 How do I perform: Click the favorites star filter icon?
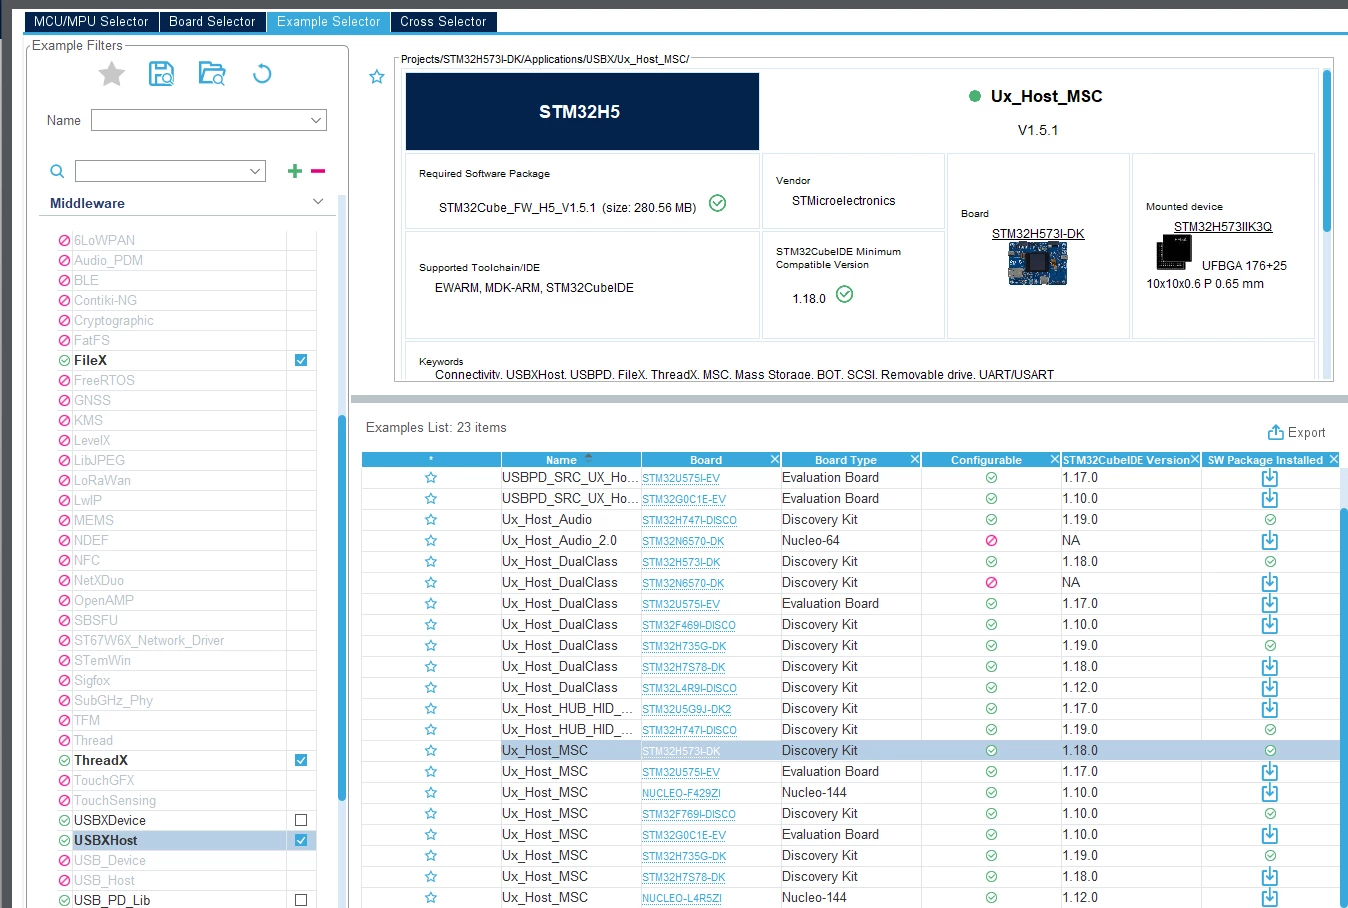pyautogui.click(x=112, y=74)
